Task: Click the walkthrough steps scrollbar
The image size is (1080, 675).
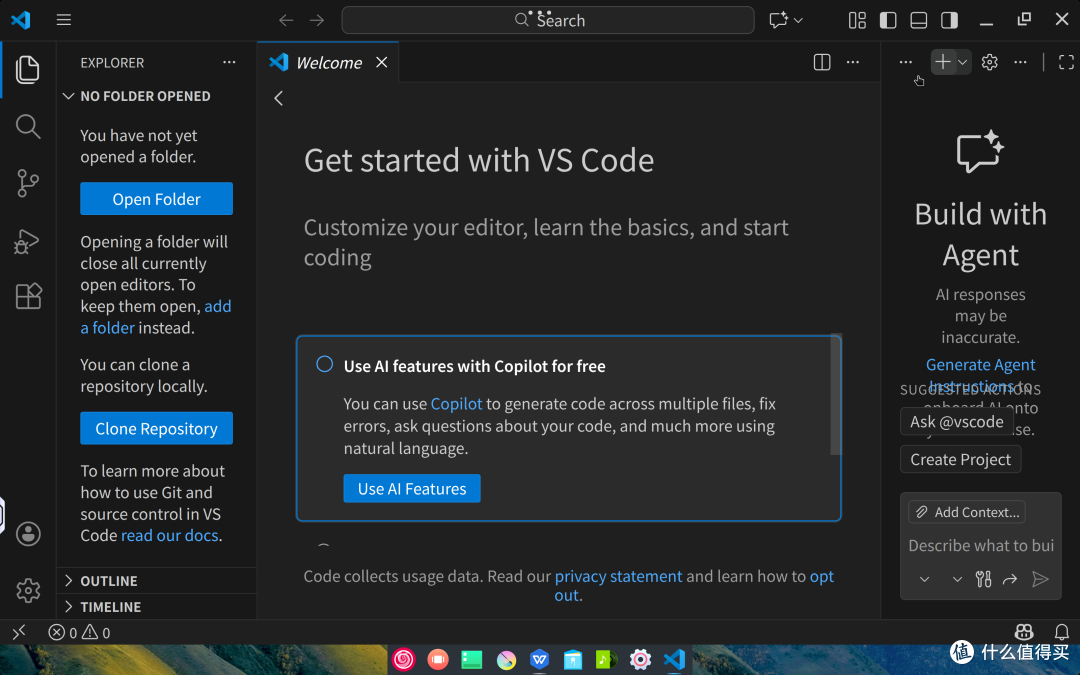Action: (x=835, y=395)
